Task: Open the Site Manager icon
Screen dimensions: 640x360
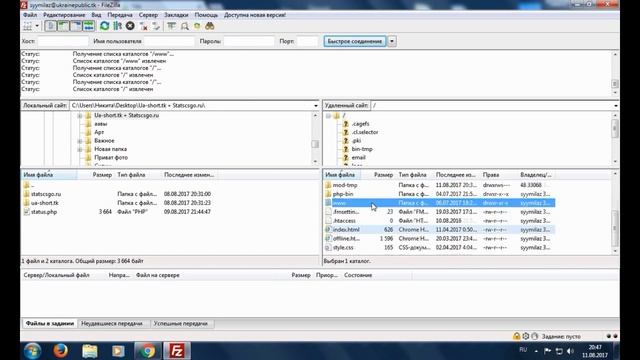Action: coord(27,26)
